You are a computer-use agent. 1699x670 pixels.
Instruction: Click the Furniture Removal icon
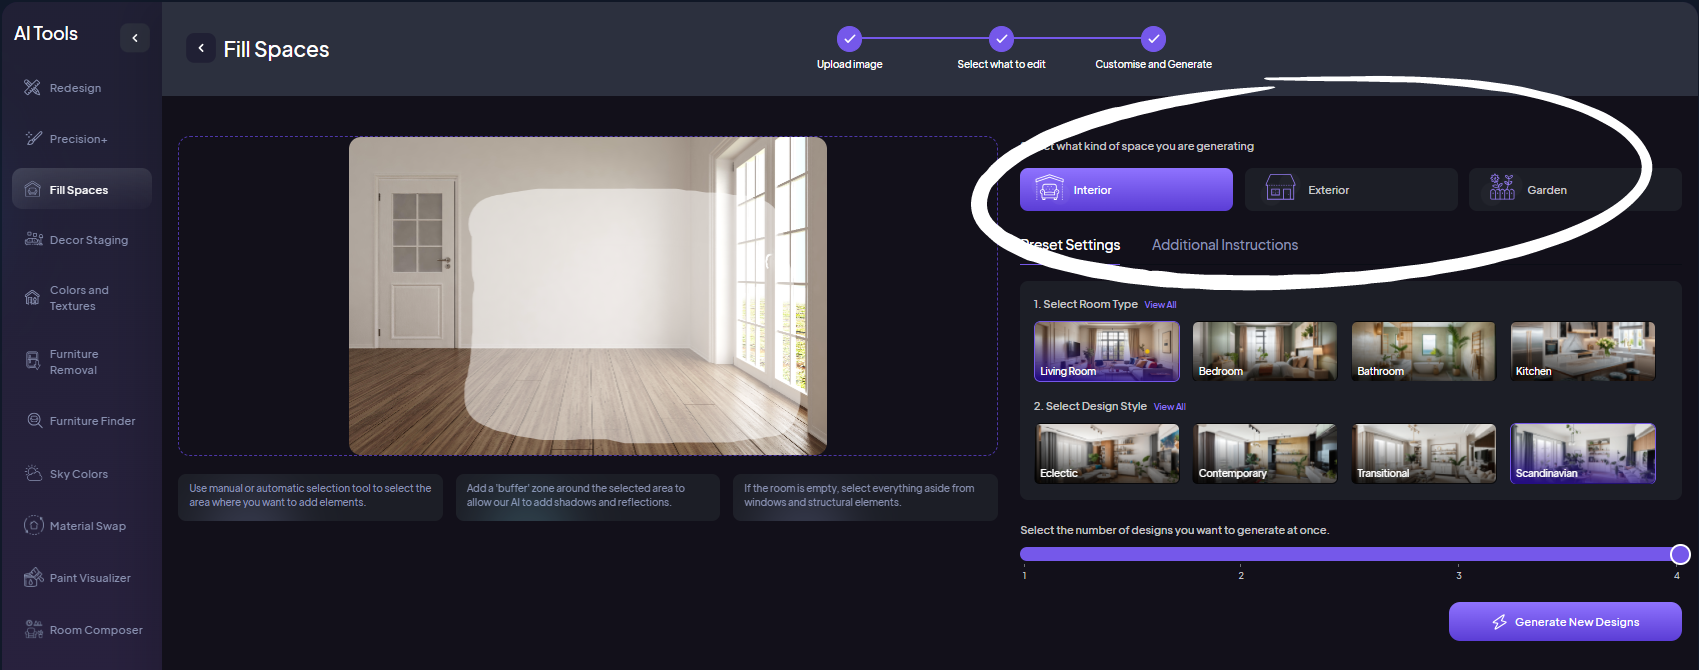[33, 362]
